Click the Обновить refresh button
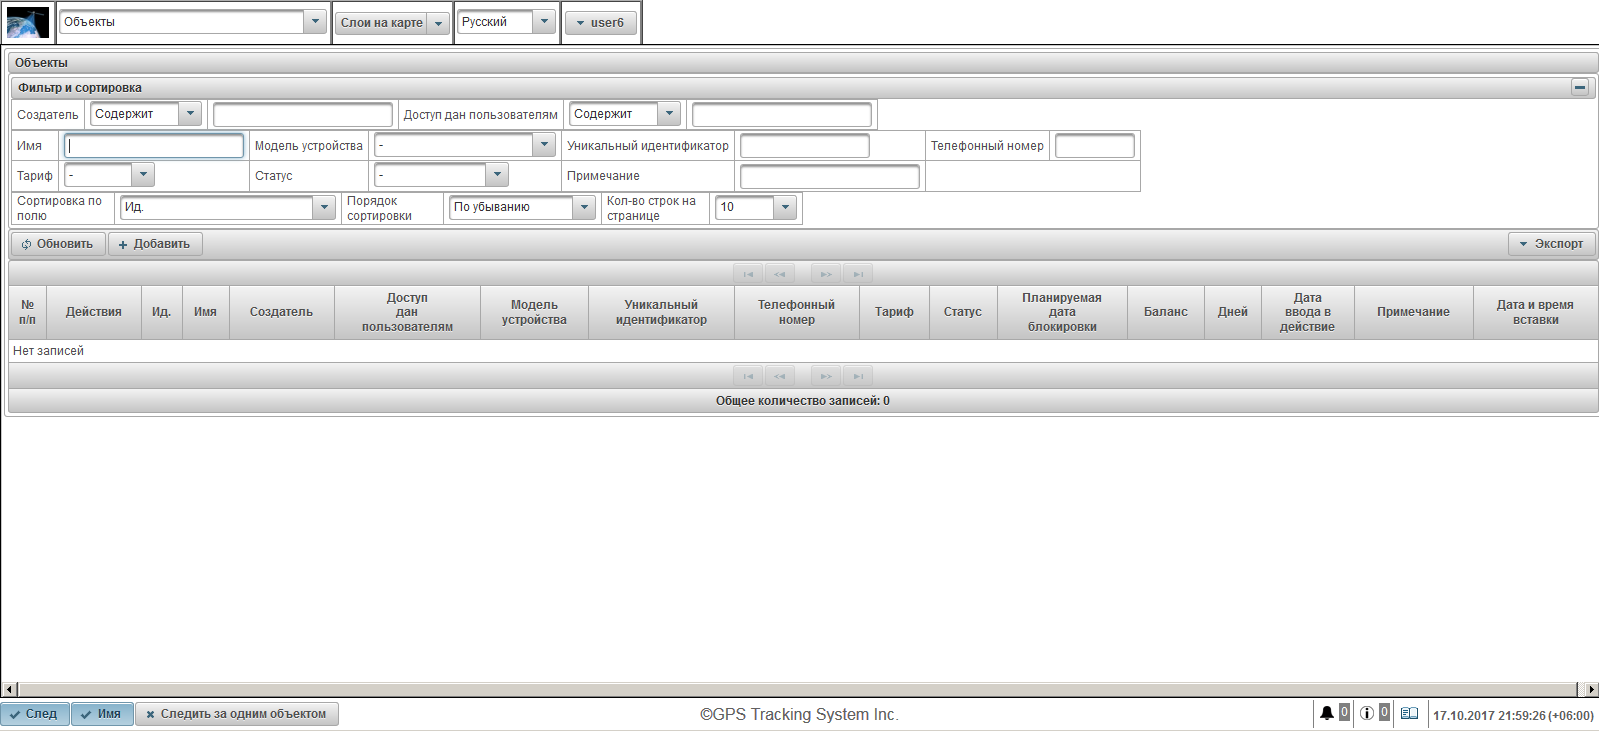The width and height of the screenshot is (1599, 732). (x=58, y=244)
